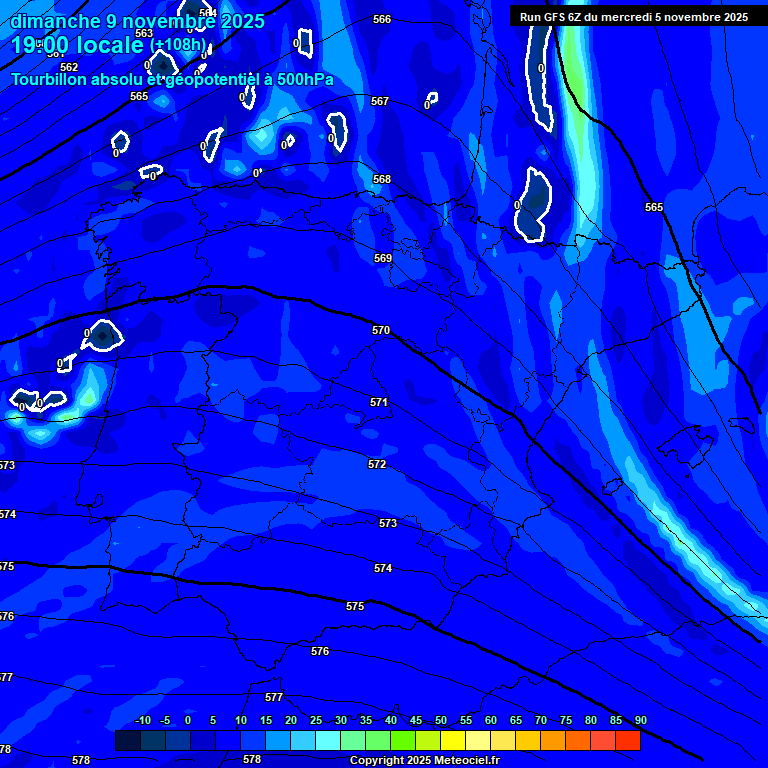This screenshot has height=768, width=768.
Task: Click the 90 value on the color scale
Action: click(640, 721)
